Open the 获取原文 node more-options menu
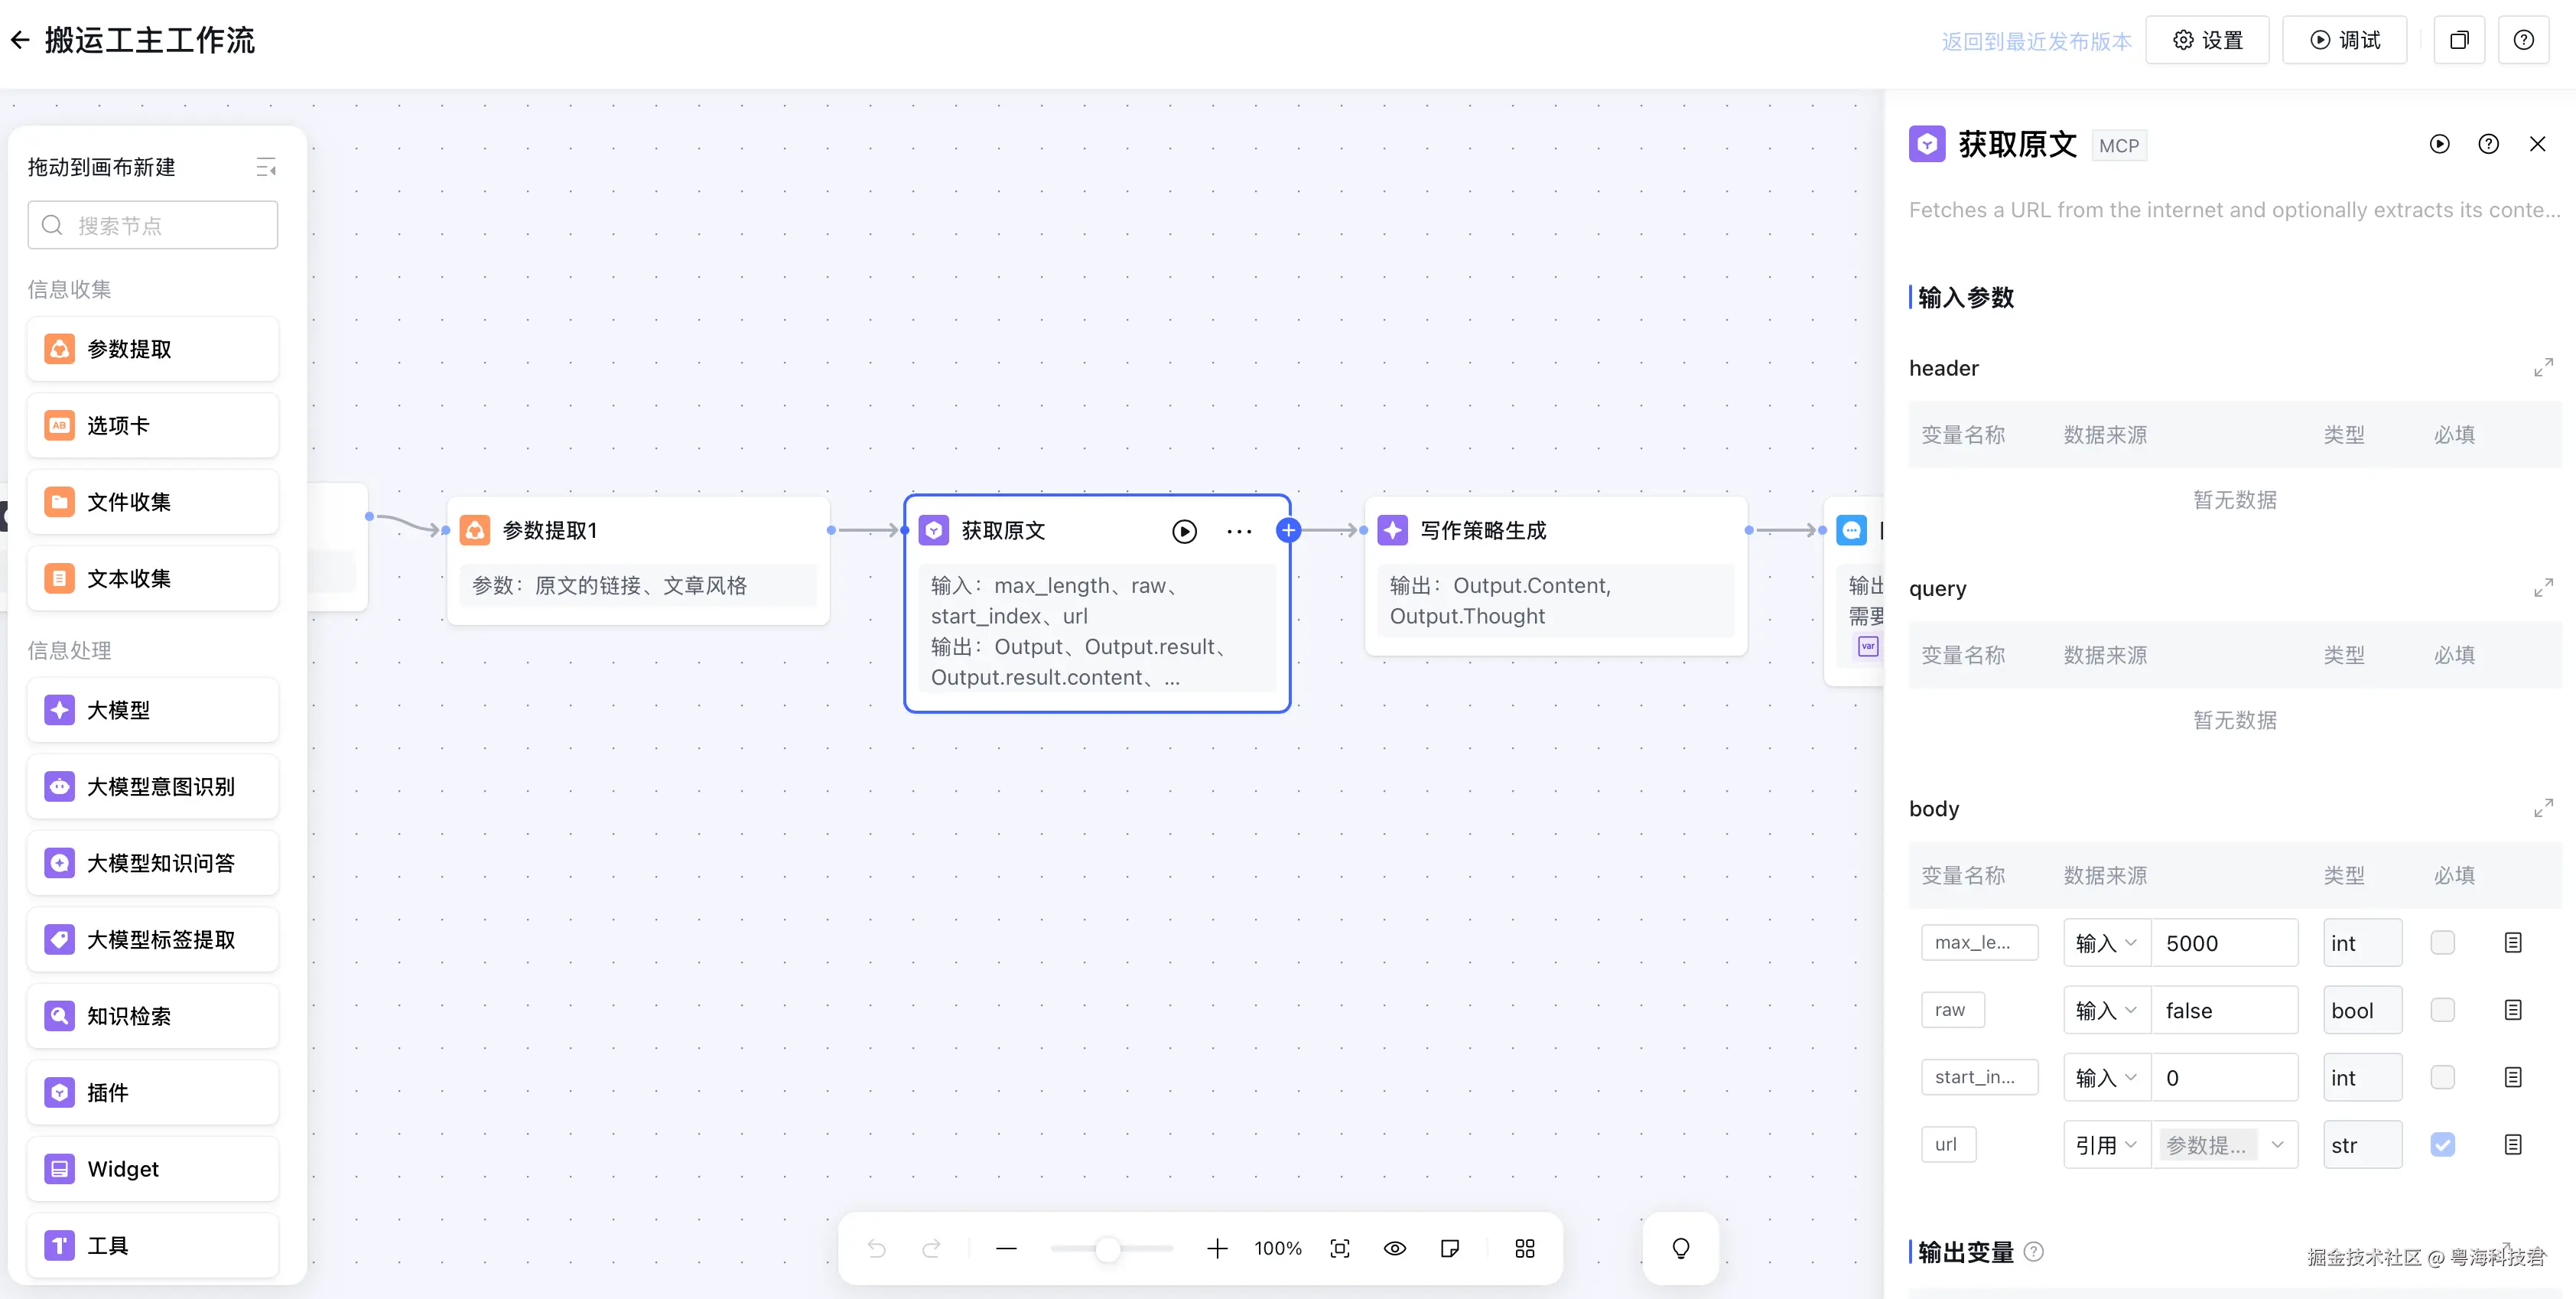Viewport: 2576px width, 1299px height. (x=1239, y=531)
